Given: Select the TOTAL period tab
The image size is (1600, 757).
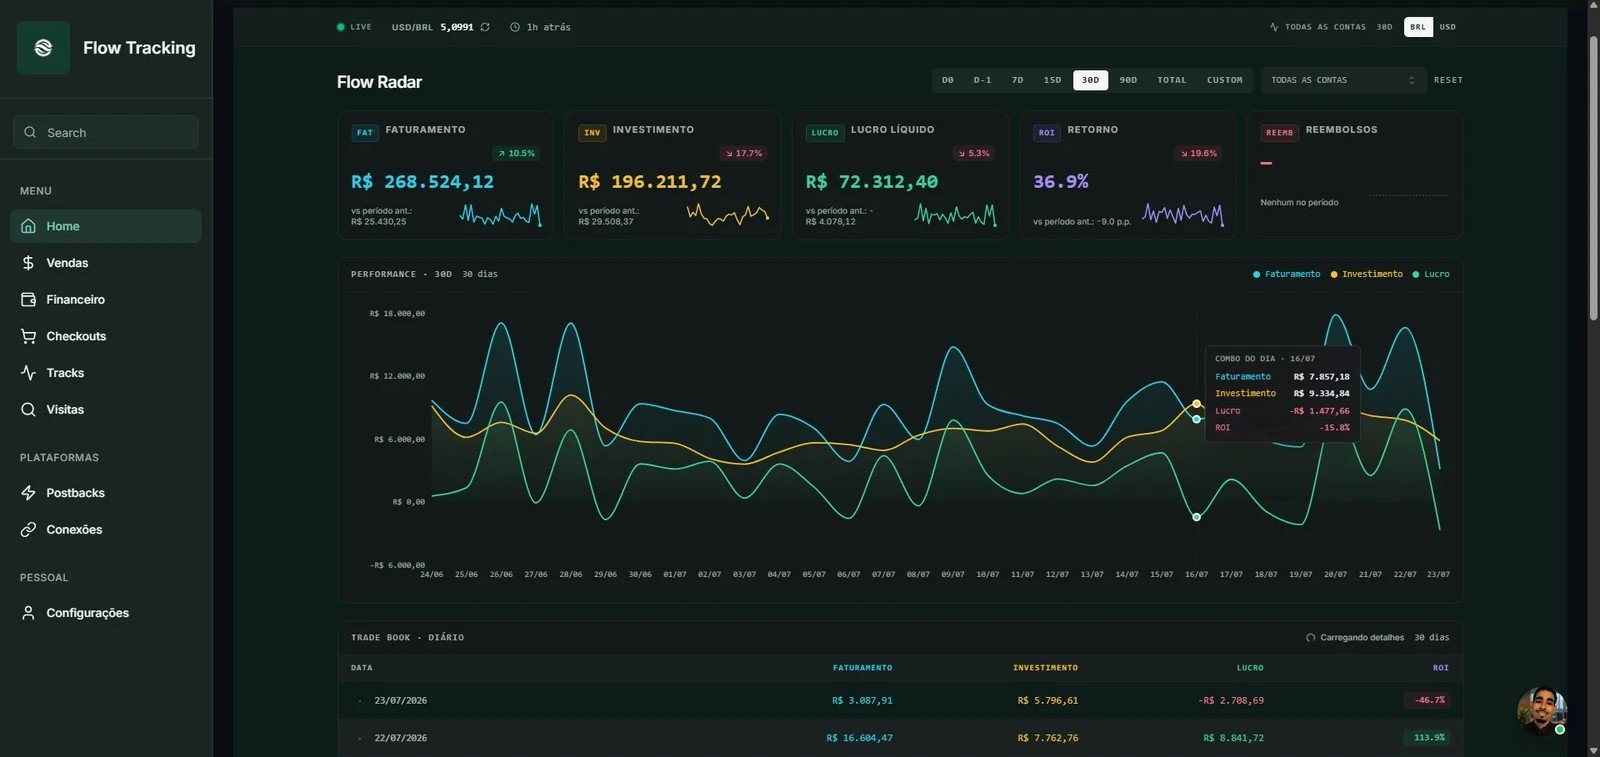Looking at the screenshot, I should coord(1172,80).
